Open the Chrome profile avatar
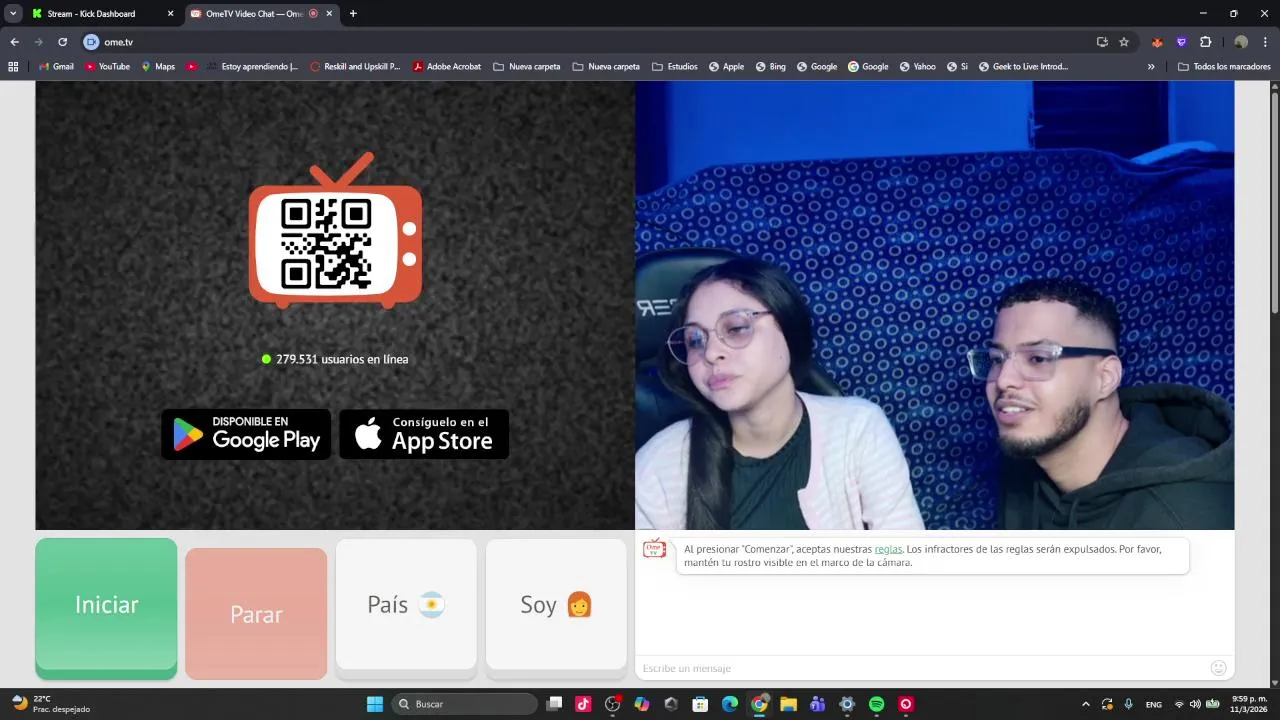The image size is (1280, 720). [1241, 42]
